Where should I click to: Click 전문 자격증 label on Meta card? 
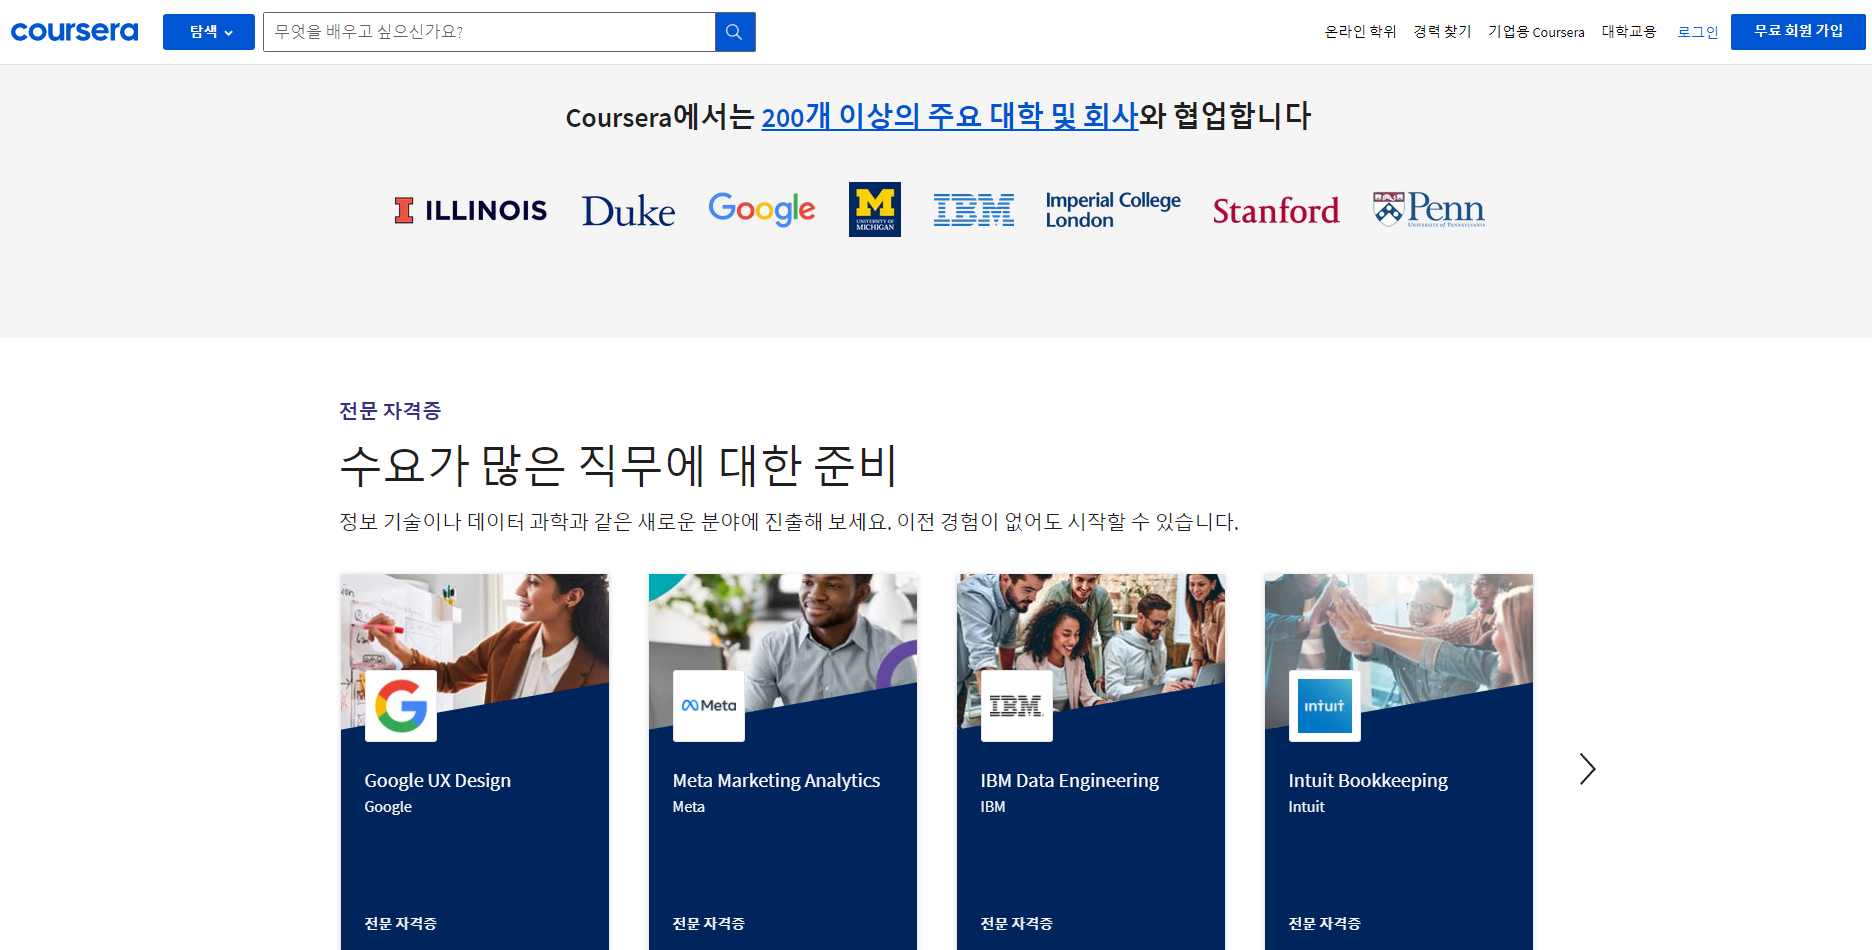coord(708,924)
